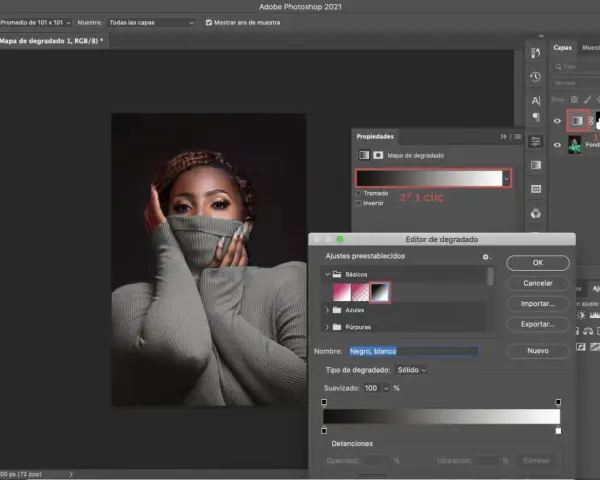Open the Propiedades panel menu icon
The height and width of the screenshot is (480, 600).
click(x=518, y=137)
